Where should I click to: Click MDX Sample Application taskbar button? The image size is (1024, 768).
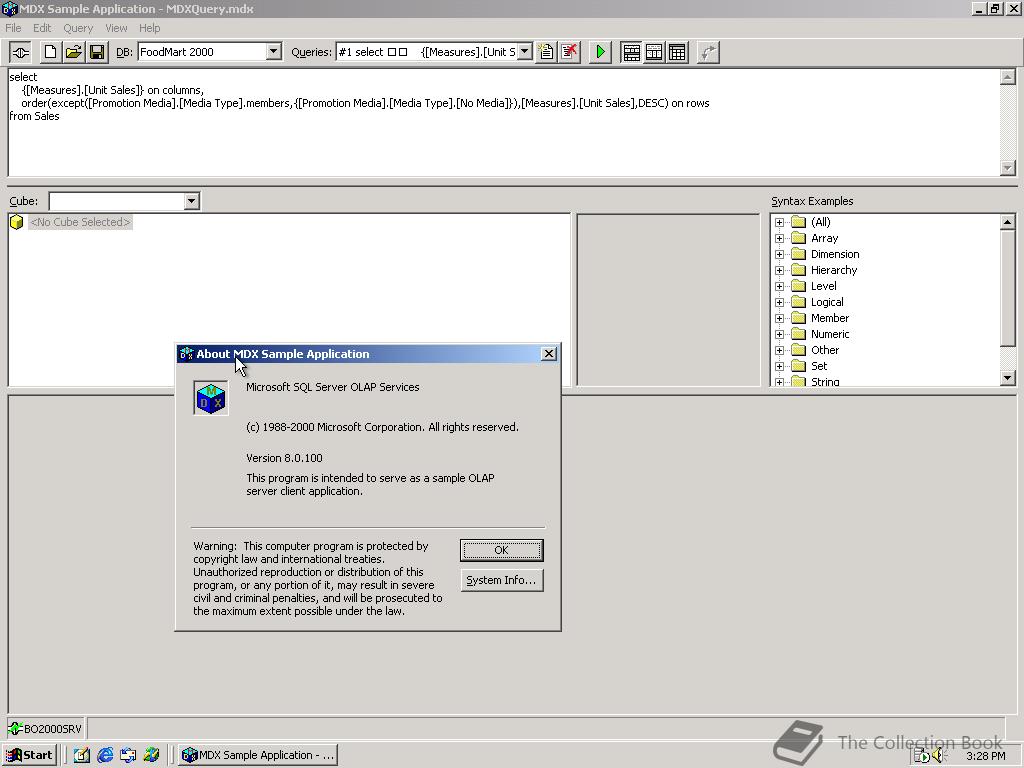(x=259, y=755)
